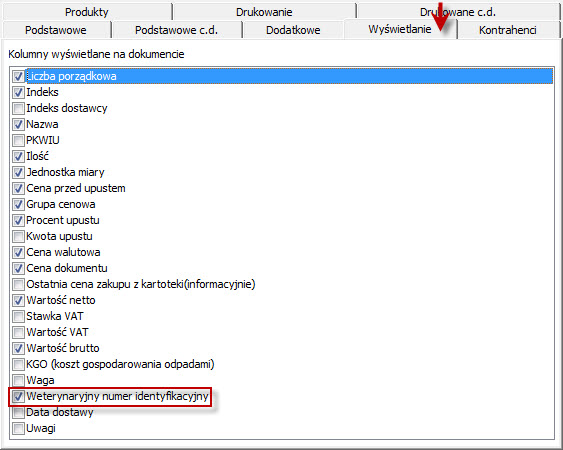Uncheck the Liczba porządkowa checkbox

tap(18, 76)
